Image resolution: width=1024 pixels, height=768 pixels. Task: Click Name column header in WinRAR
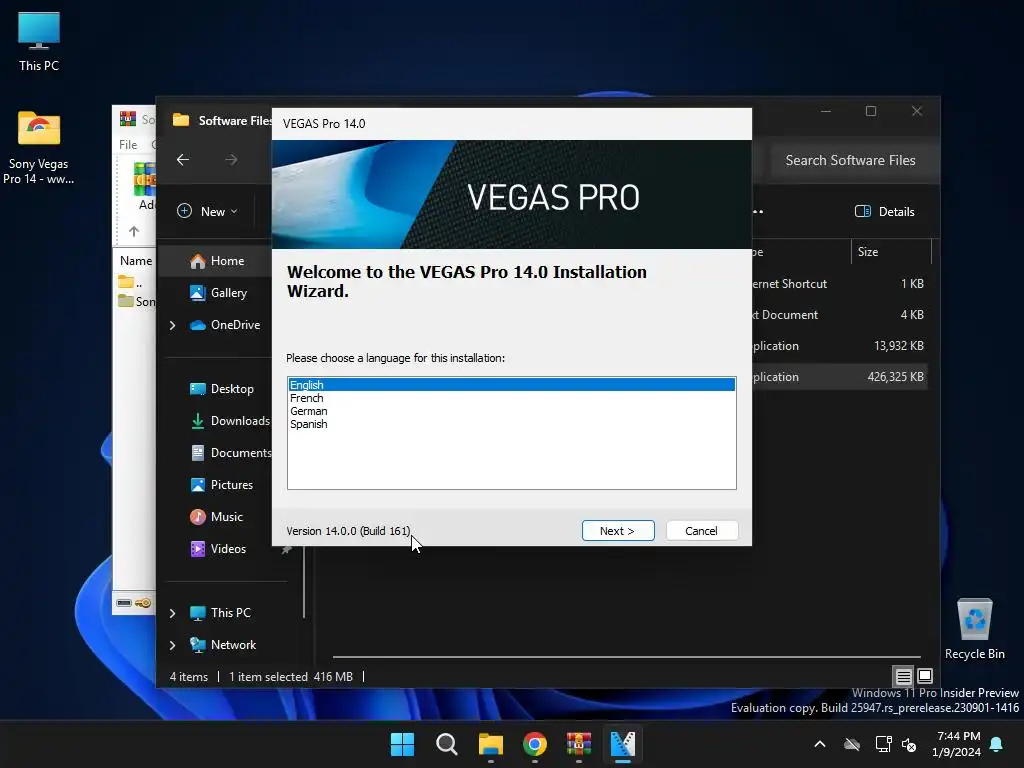[136, 261]
